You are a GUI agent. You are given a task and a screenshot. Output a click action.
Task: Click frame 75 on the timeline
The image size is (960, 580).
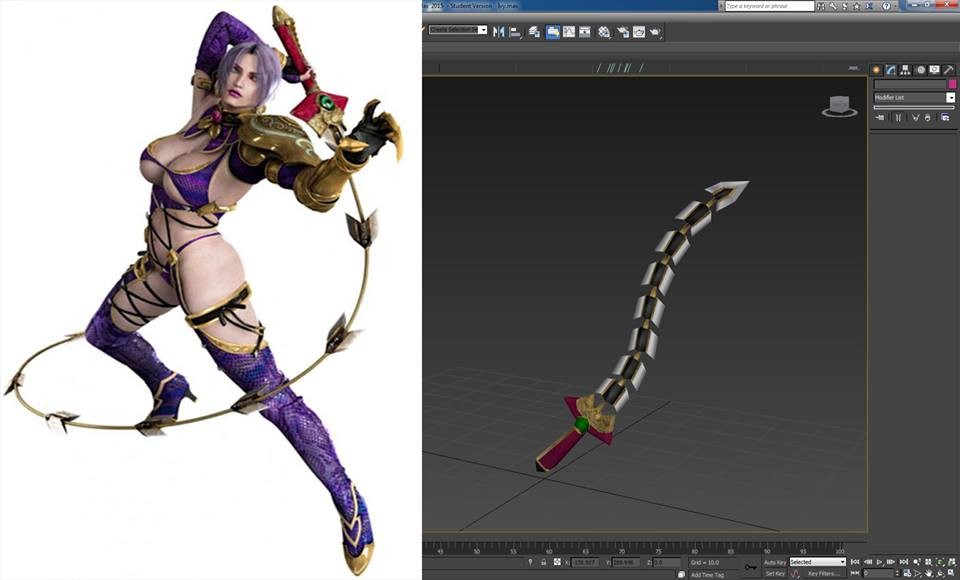(x=658, y=551)
